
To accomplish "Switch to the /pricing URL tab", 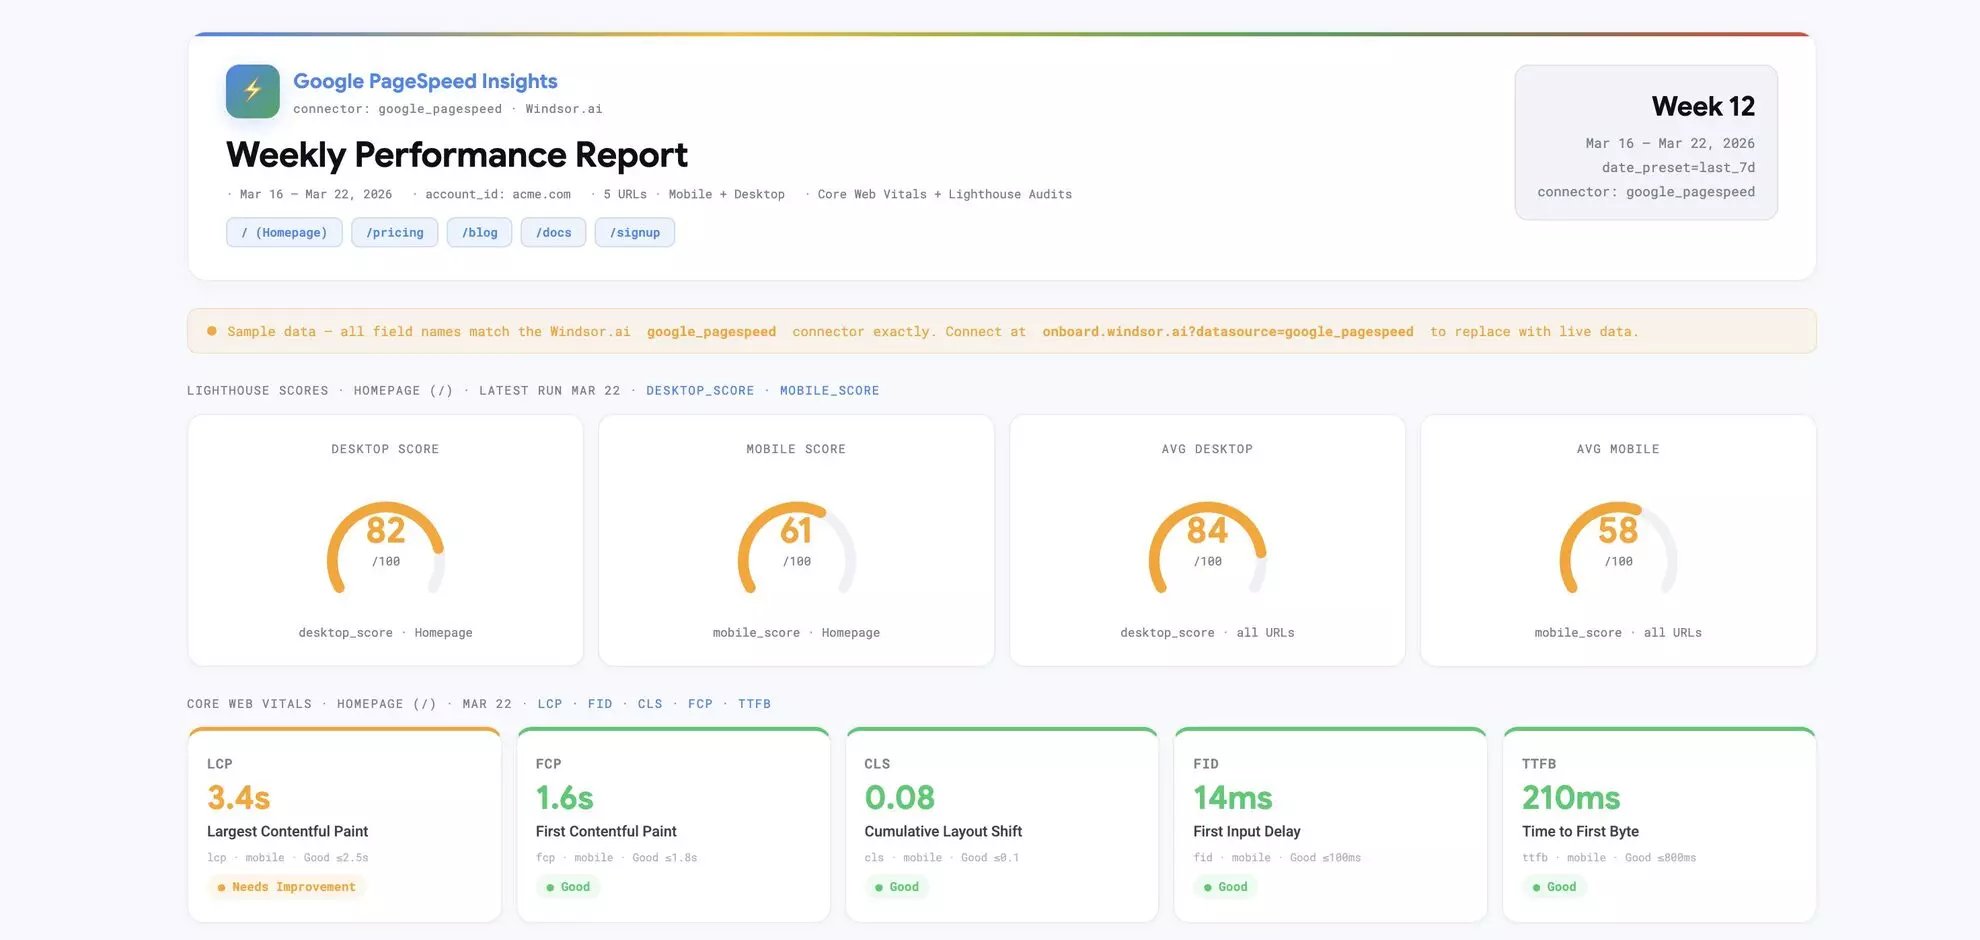I will coord(394,232).
